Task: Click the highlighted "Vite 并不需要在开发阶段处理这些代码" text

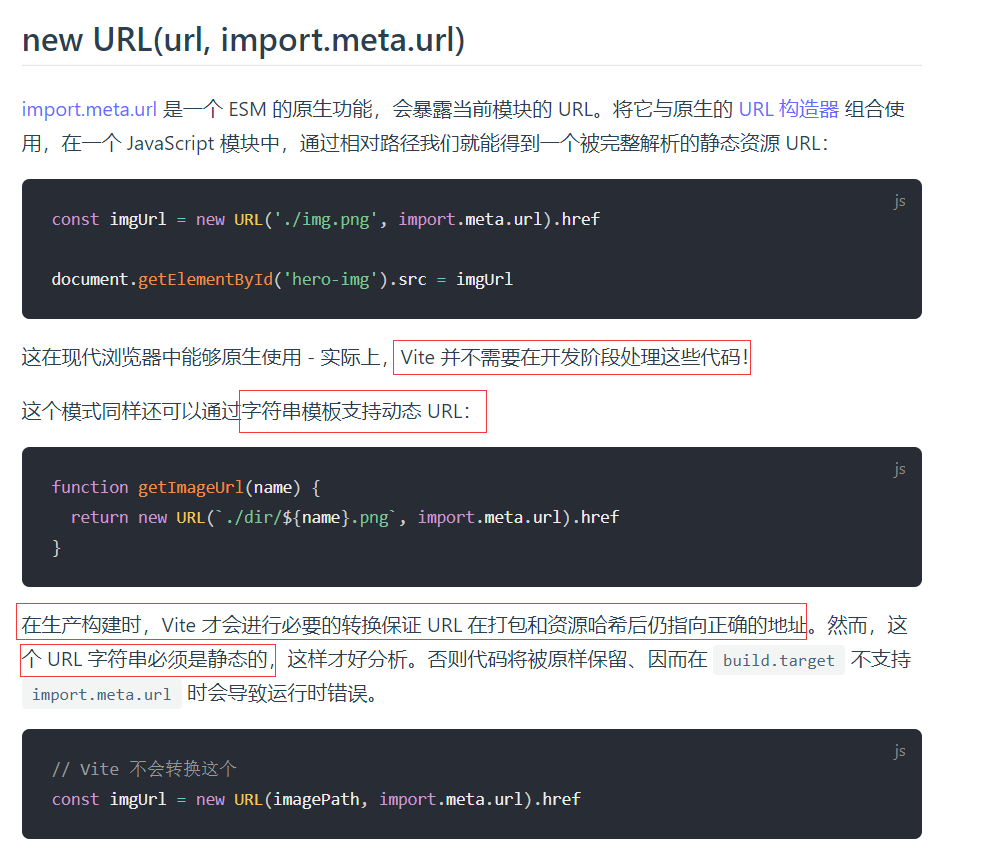Action: (573, 357)
